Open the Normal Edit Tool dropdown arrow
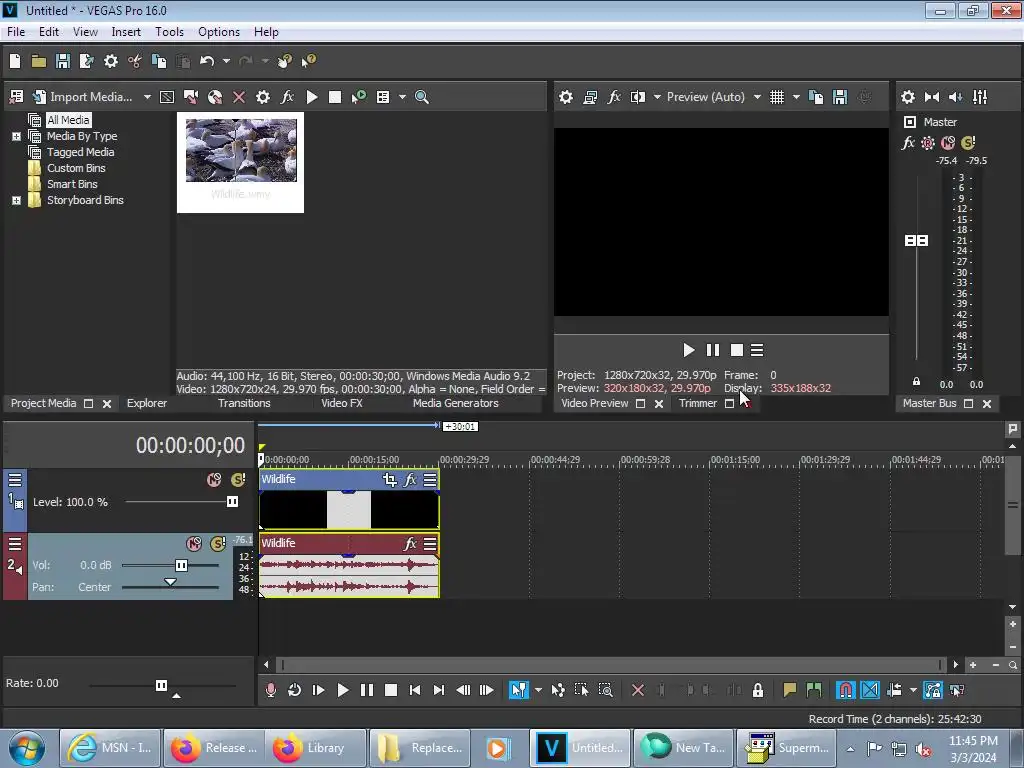The width and height of the screenshot is (1024, 768). coord(538,690)
